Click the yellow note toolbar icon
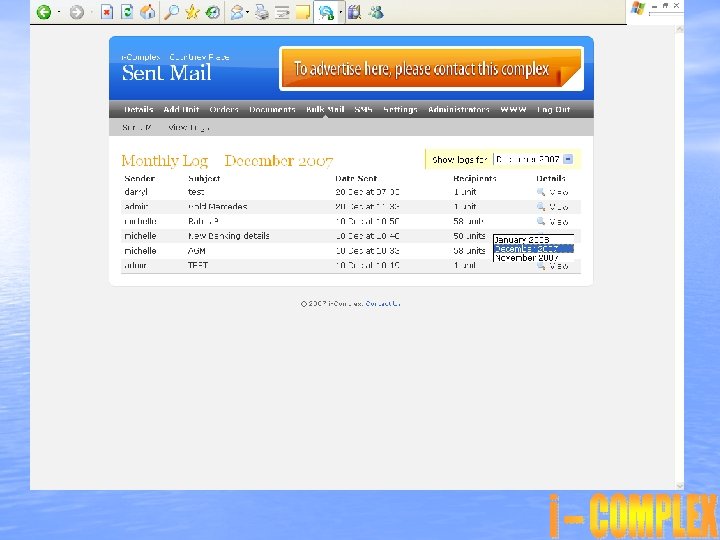The width and height of the screenshot is (720, 540). 303,12
